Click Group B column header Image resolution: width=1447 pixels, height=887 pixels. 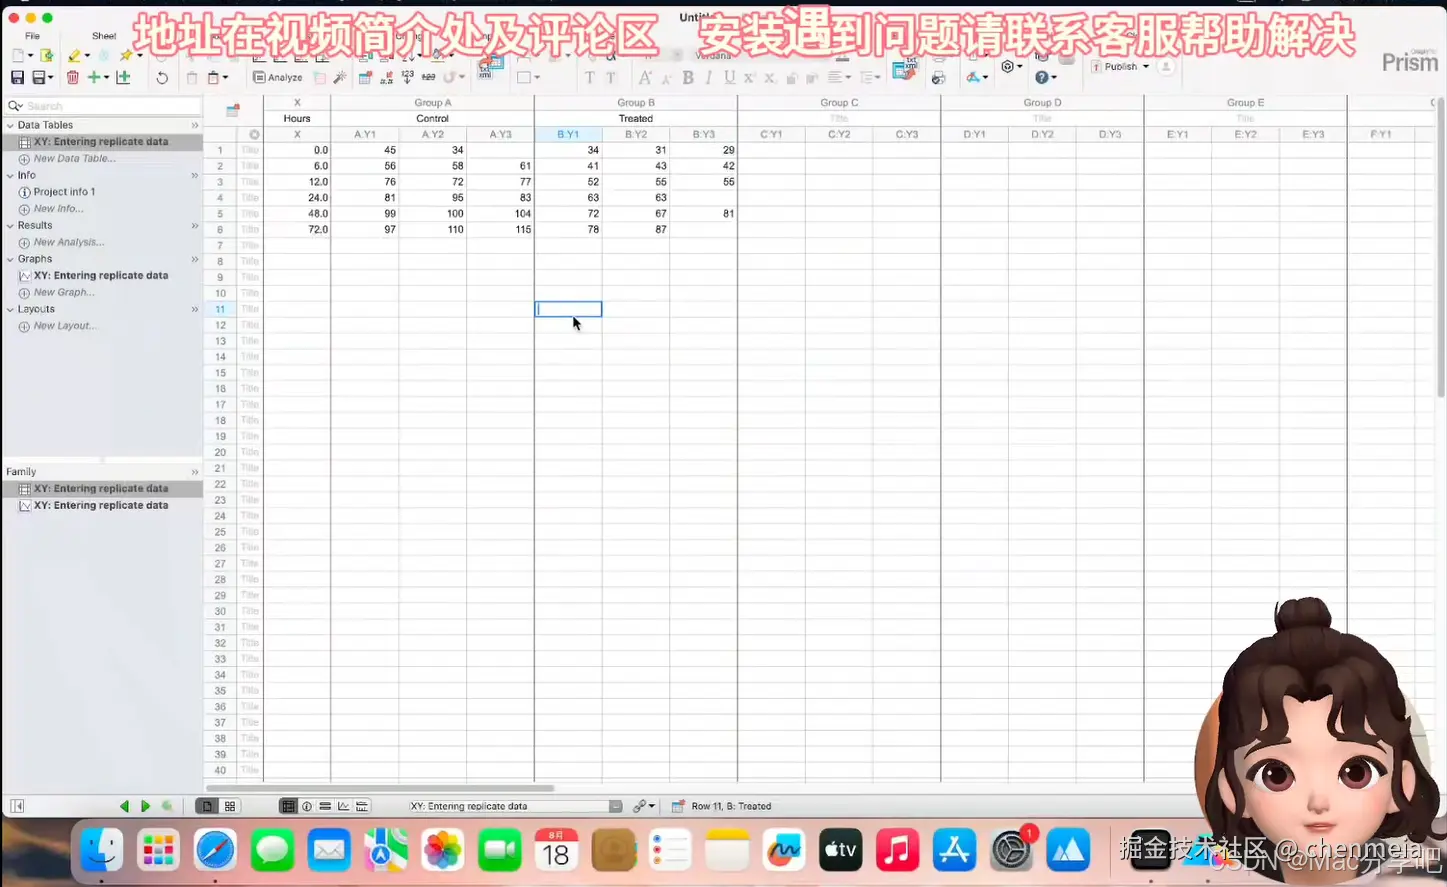click(x=635, y=103)
